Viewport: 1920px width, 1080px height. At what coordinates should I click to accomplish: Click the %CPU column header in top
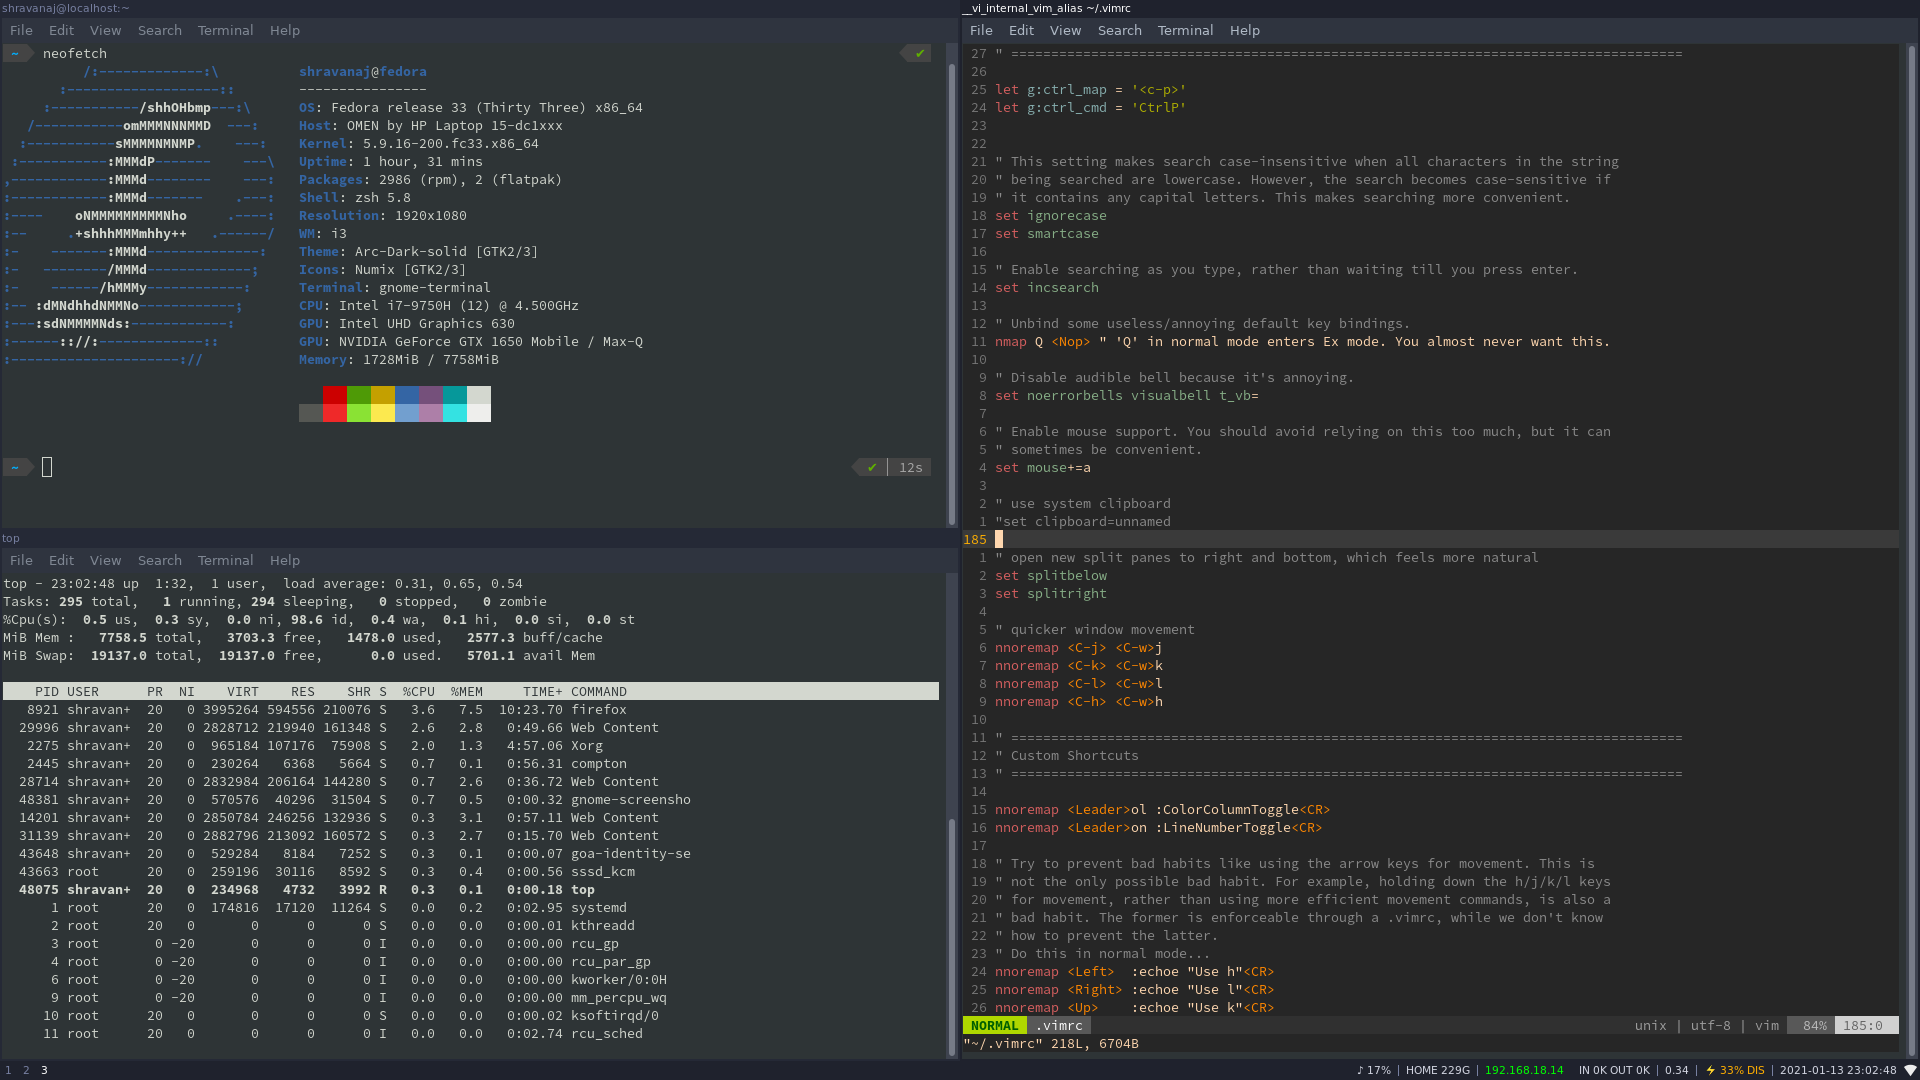point(419,692)
